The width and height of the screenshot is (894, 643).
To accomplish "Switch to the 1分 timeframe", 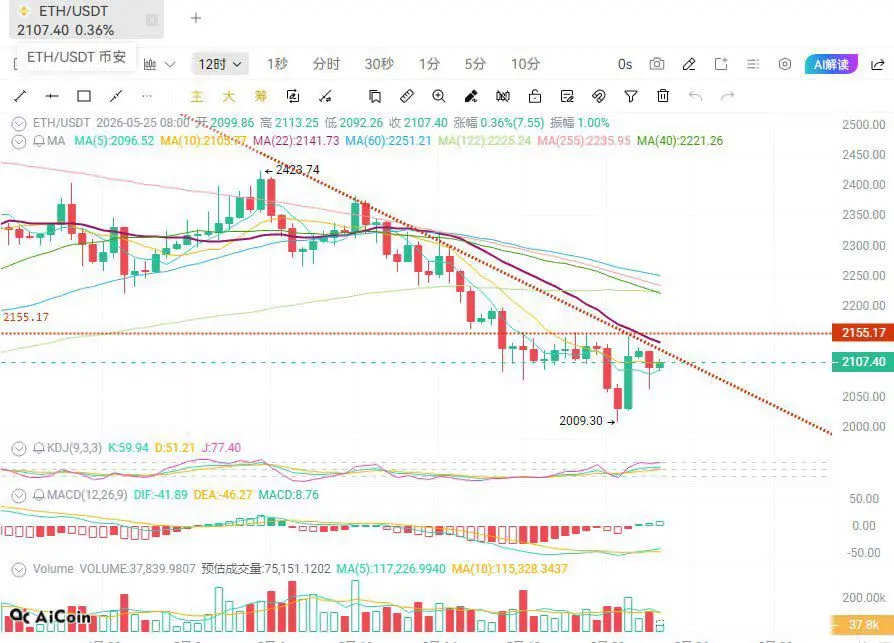I will [429, 64].
